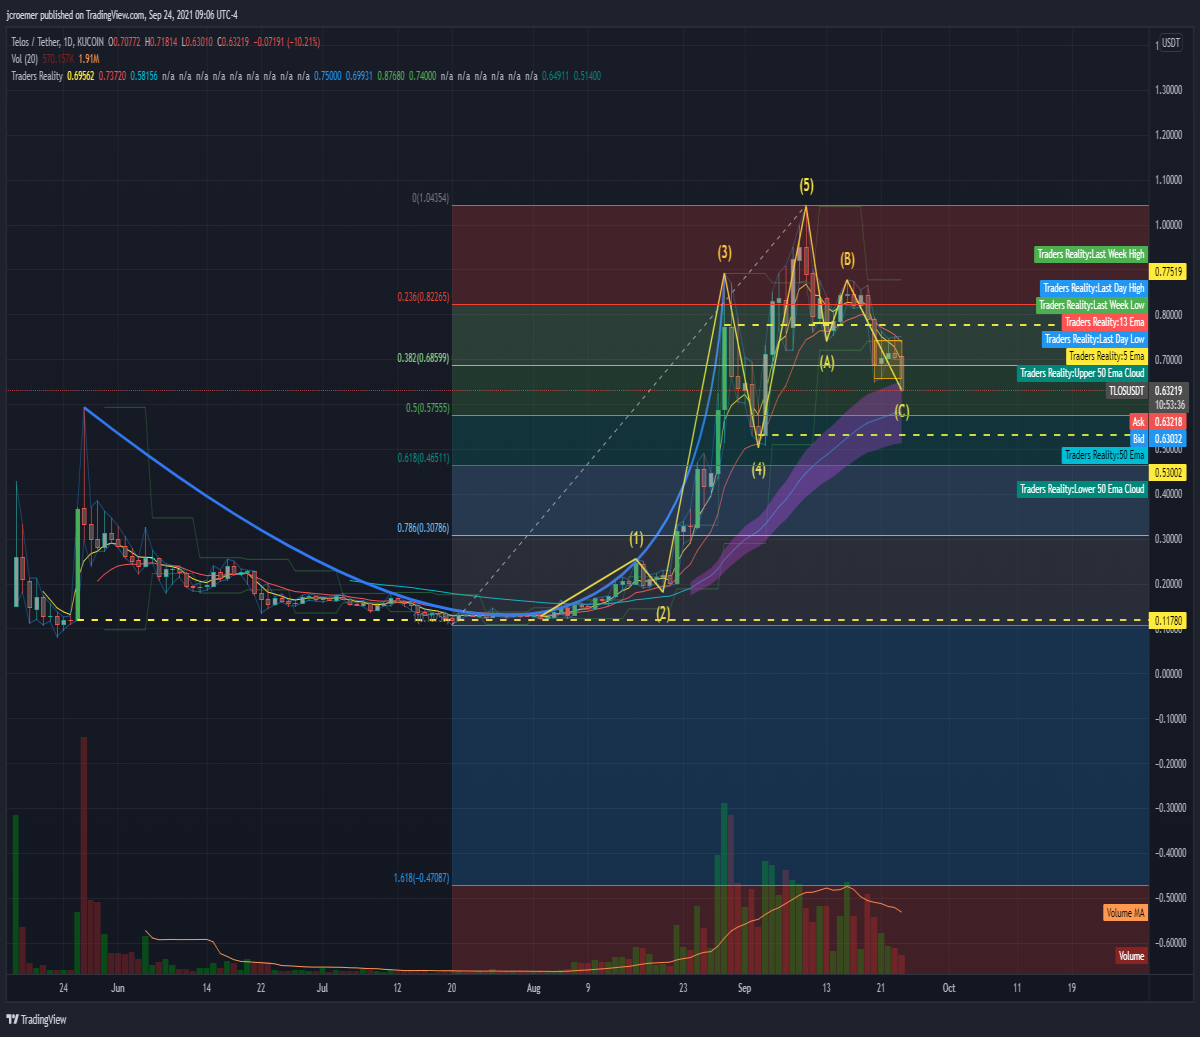Click corrective wave label (A)
This screenshot has height=1037, width=1200.
(x=827, y=362)
